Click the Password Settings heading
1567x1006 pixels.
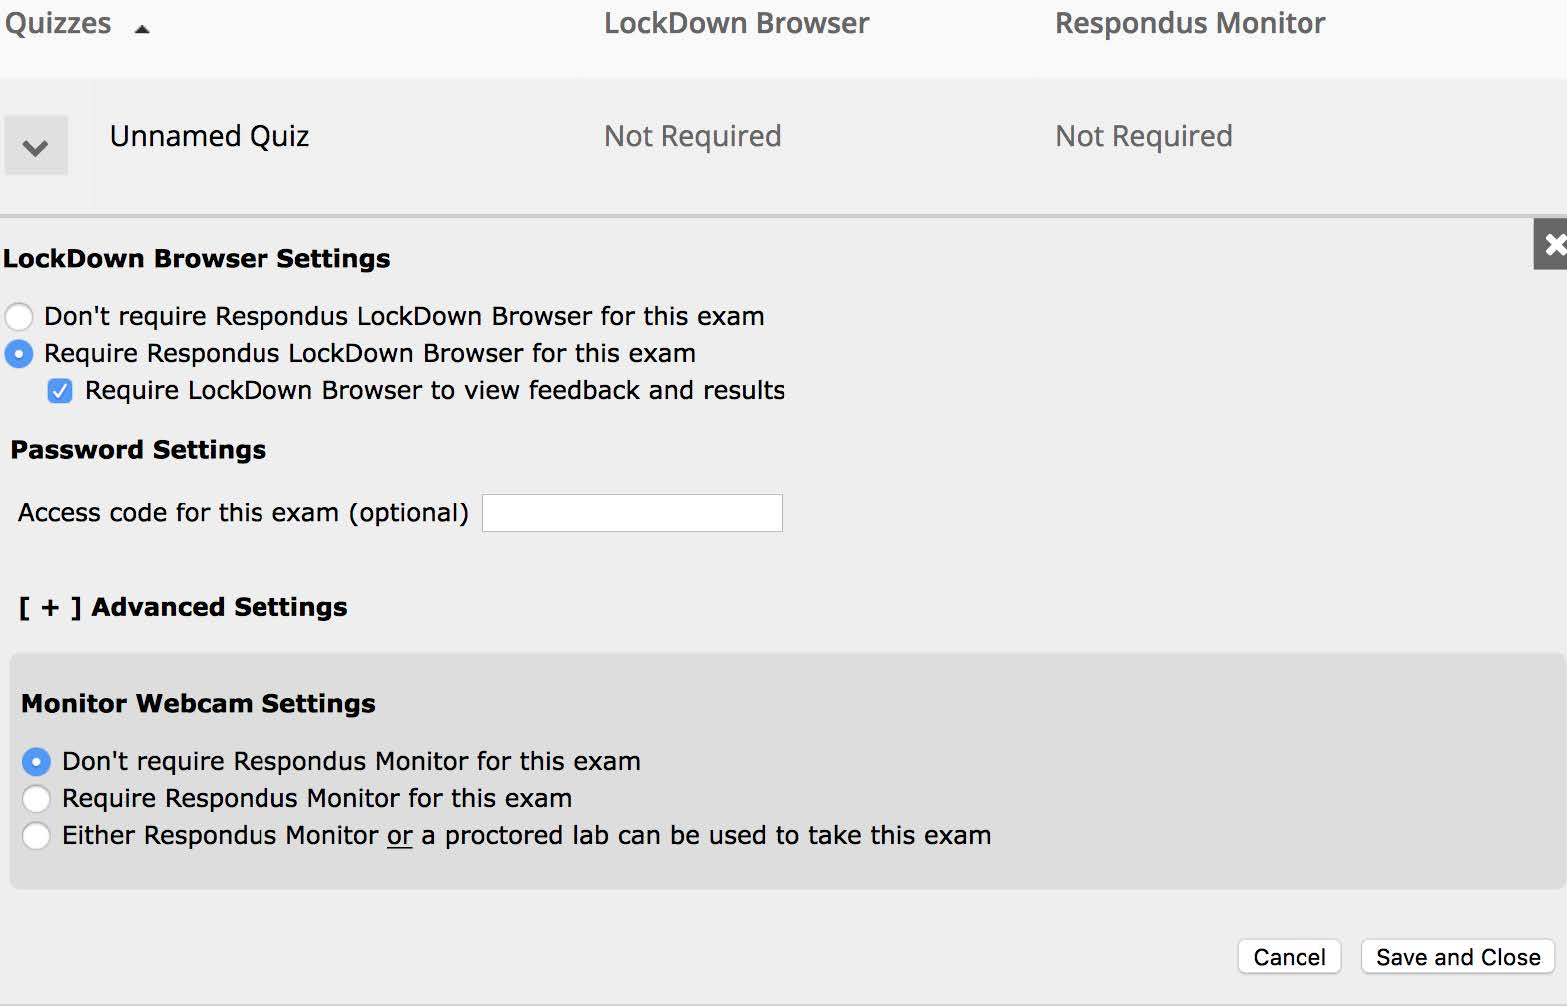tap(138, 450)
